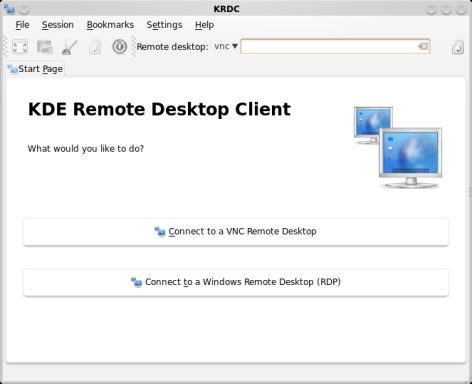Click the KRDC window menu icon in title bar
Screen dimensions: 472x384
tap(9, 9)
